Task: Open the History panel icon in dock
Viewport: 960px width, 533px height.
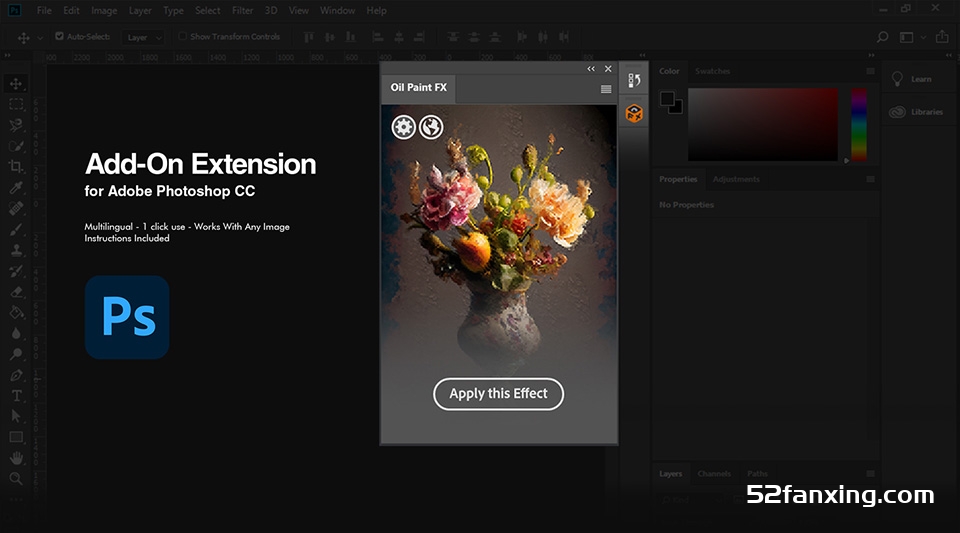Action: 634,80
